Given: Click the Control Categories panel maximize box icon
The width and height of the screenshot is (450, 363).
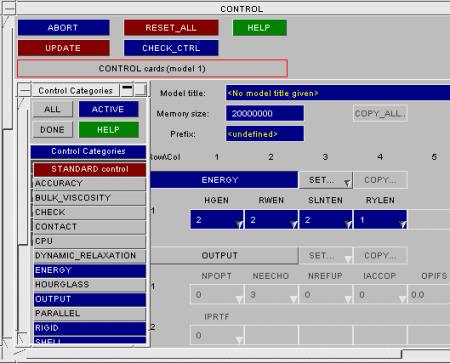Looking at the screenshot, I should (141, 90).
